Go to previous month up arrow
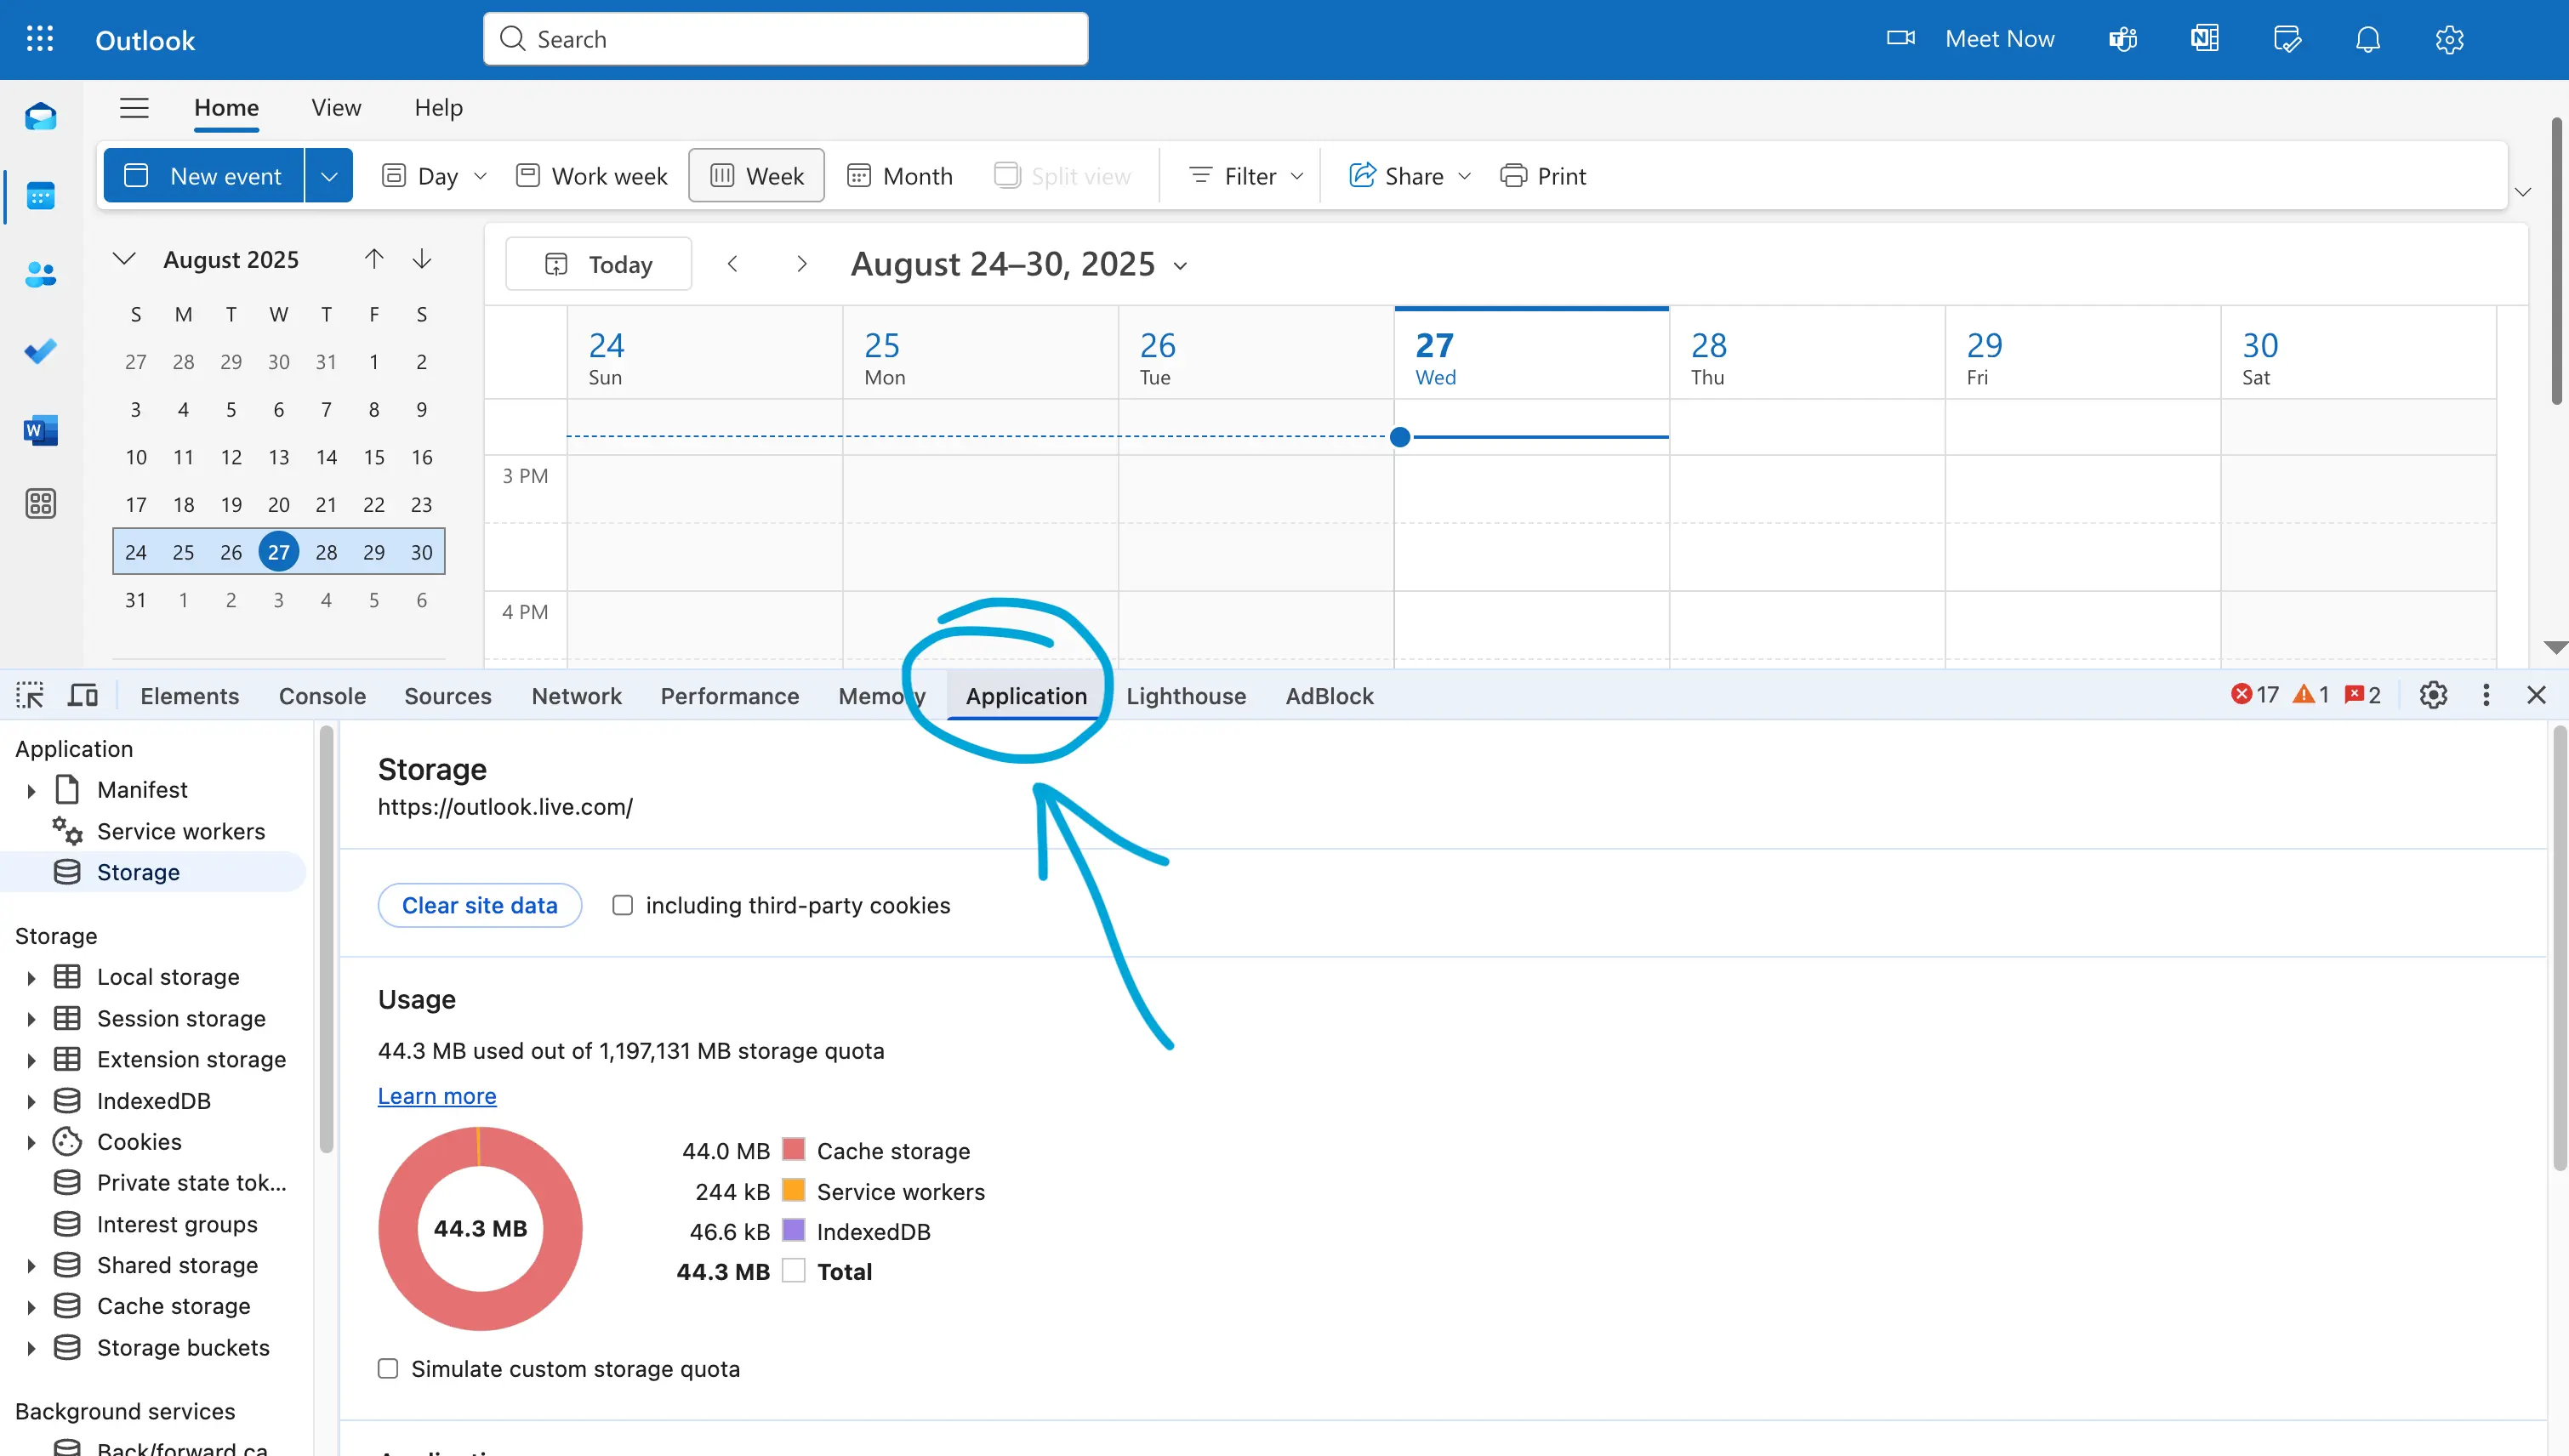 coord(374,259)
